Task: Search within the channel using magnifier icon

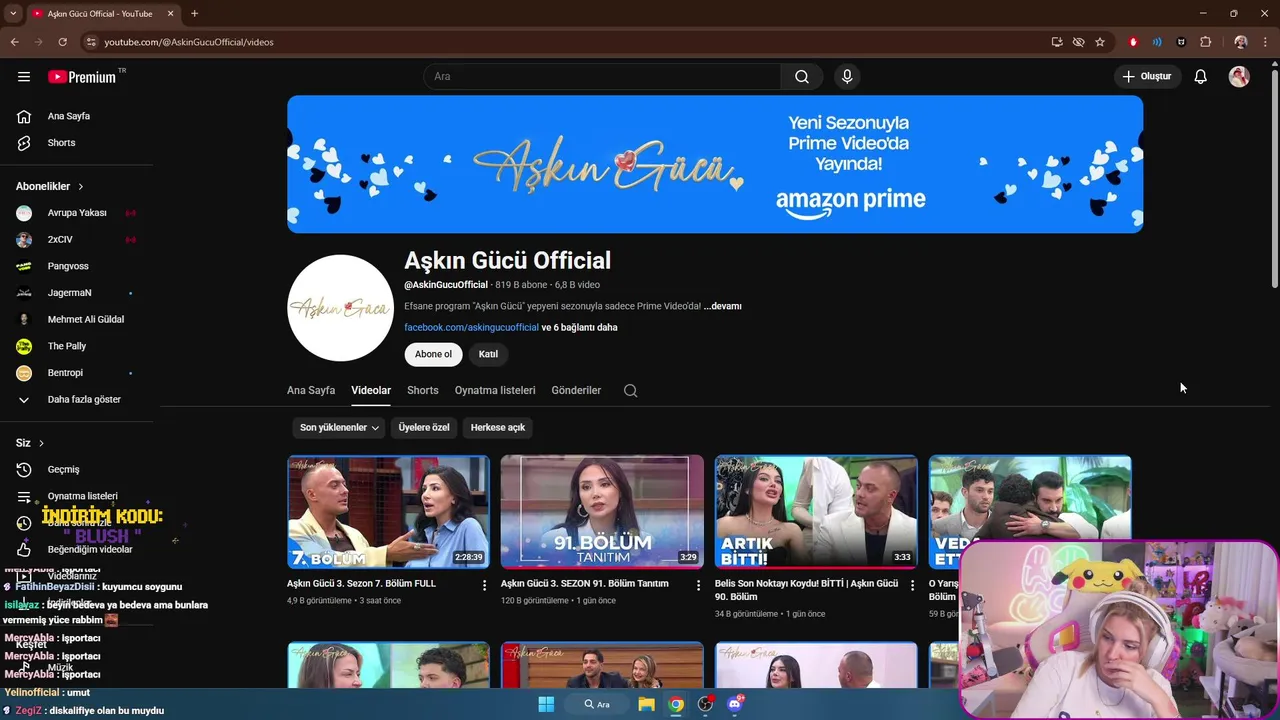Action: coord(630,390)
